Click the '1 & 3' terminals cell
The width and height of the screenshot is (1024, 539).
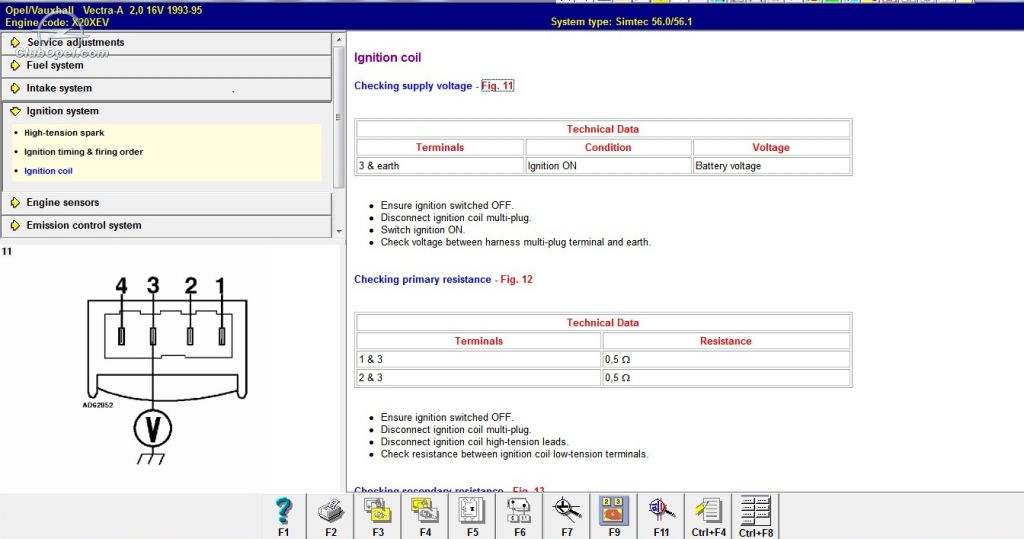tap(479, 359)
